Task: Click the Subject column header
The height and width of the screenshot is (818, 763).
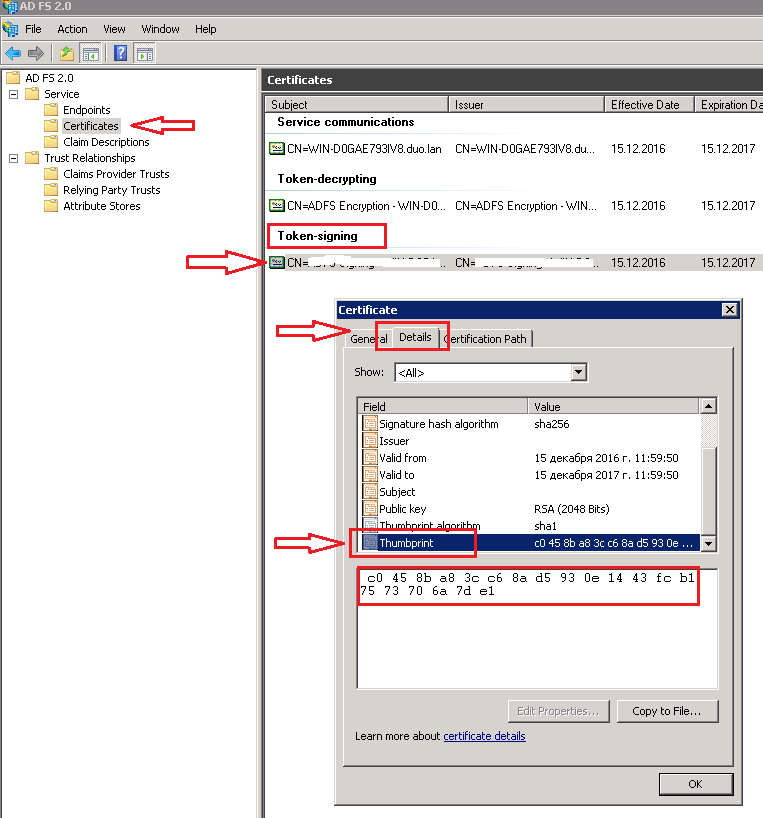Action: 357,104
